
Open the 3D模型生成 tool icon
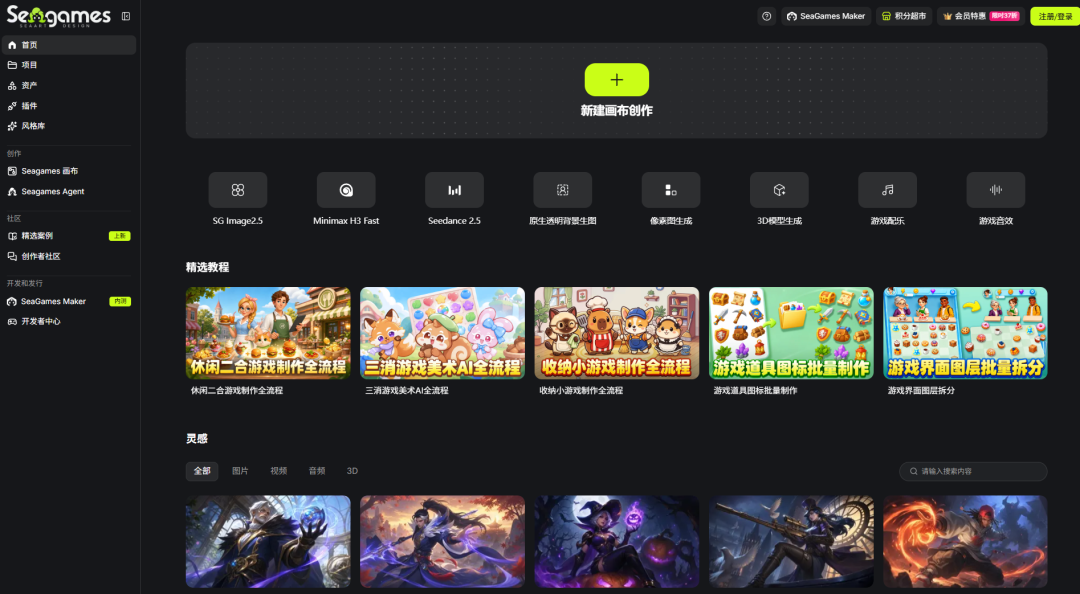tap(779, 190)
